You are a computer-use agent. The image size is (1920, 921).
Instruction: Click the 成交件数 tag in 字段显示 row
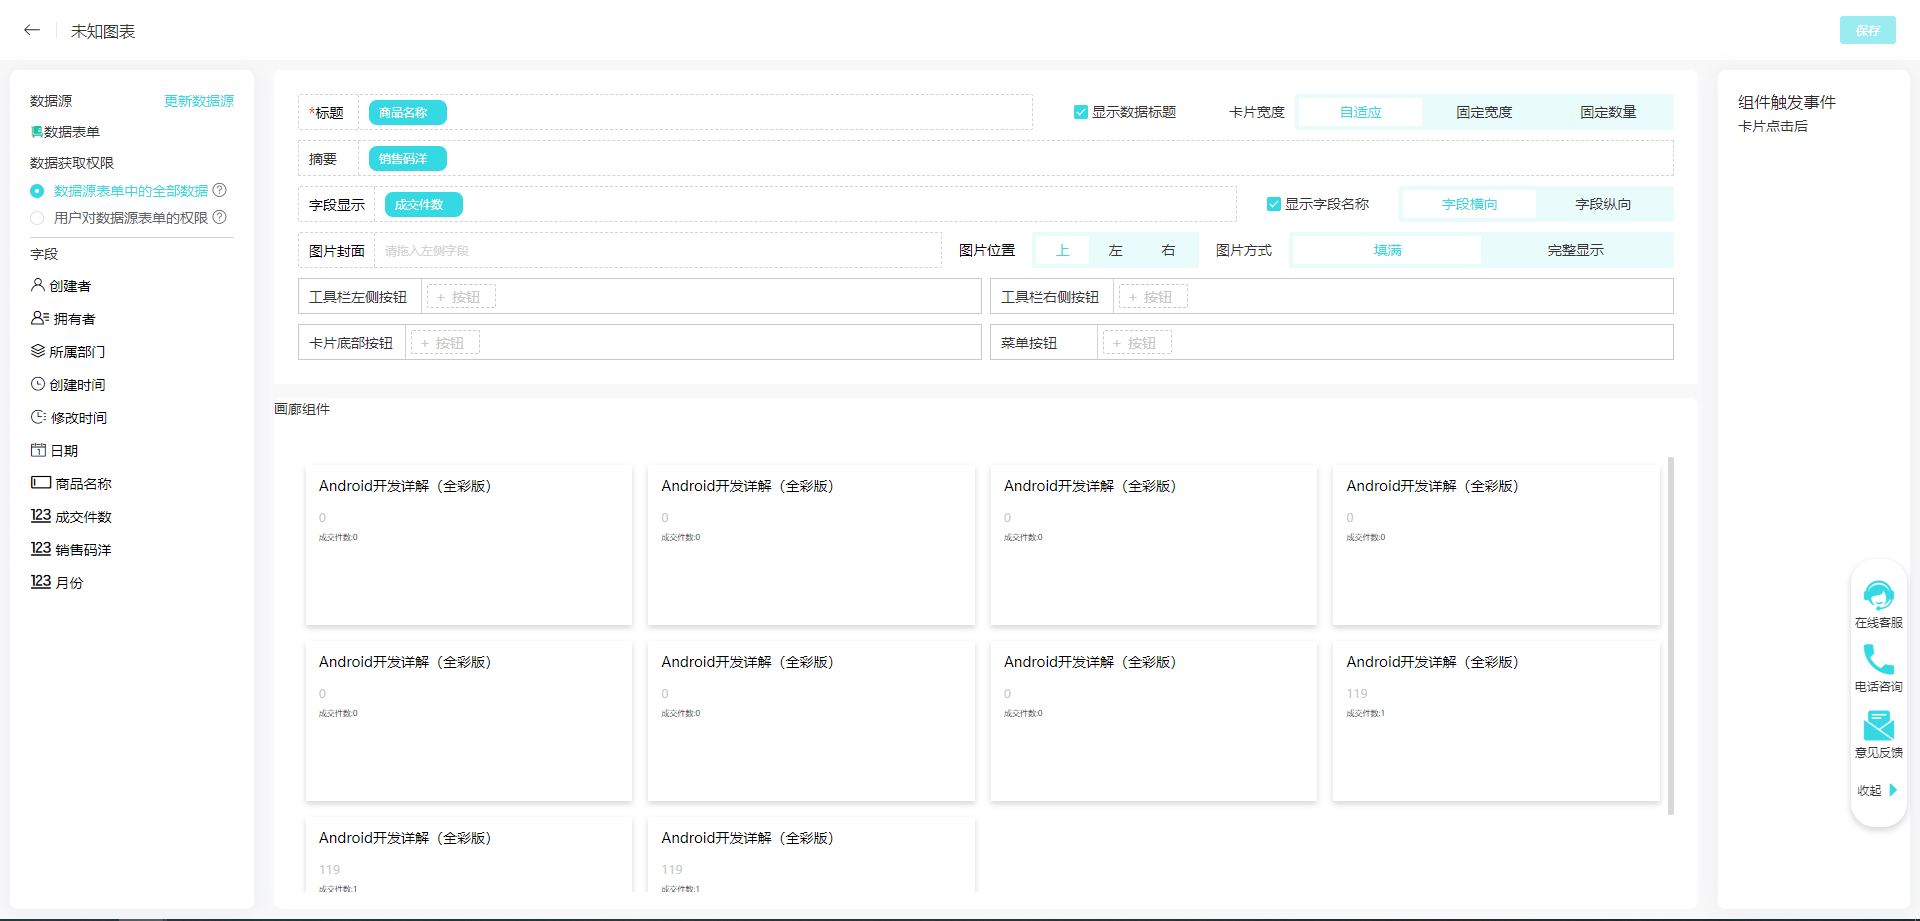[423, 205]
